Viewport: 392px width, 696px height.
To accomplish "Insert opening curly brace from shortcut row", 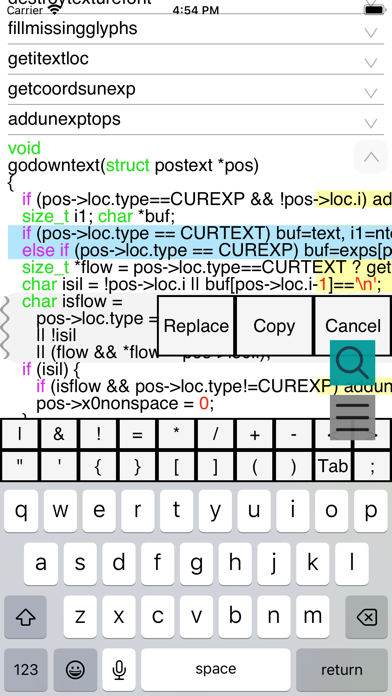I will (x=98, y=466).
